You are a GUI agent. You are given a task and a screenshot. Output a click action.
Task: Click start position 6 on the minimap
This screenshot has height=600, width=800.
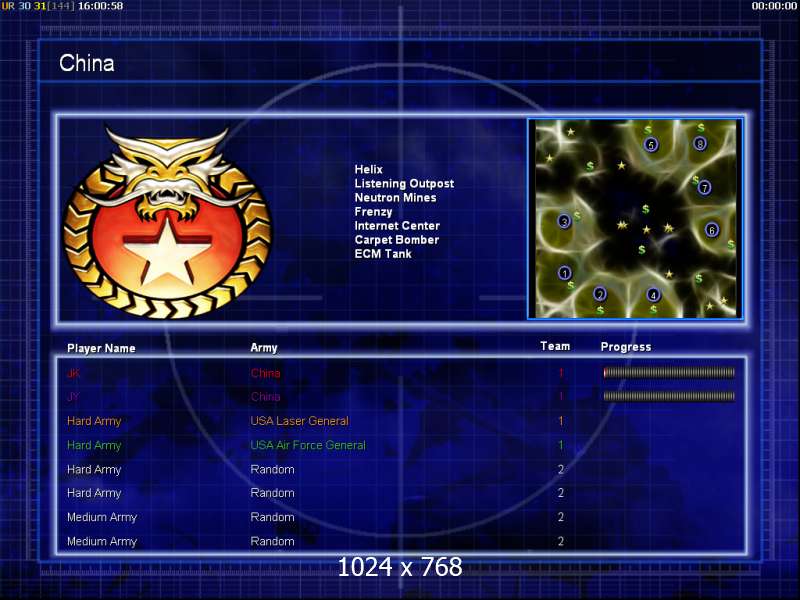tap(712, 230)
